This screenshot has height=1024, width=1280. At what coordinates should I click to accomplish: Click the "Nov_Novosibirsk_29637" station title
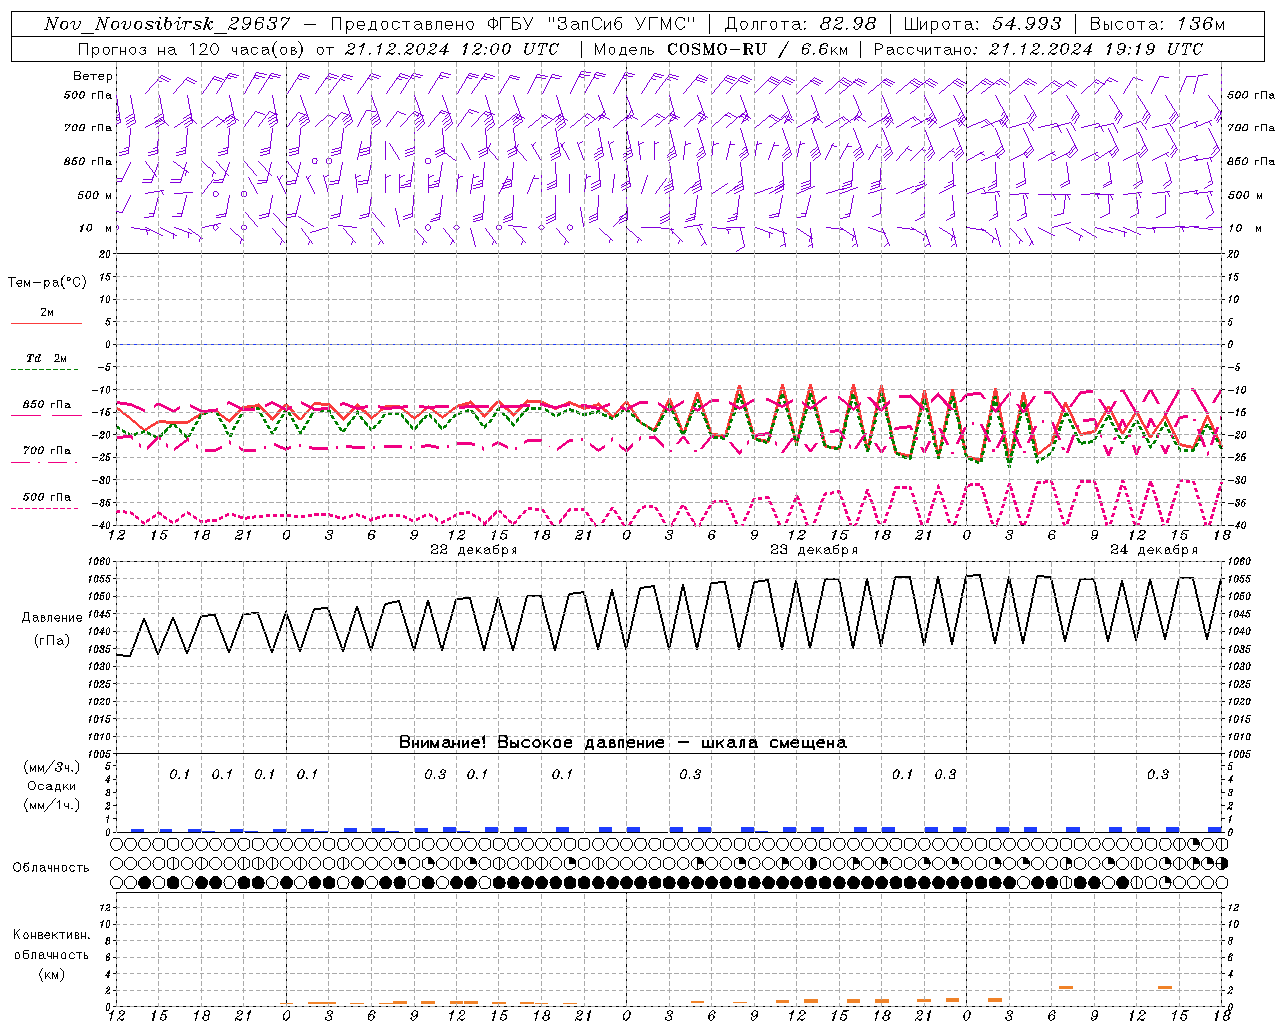pos(167,24)
